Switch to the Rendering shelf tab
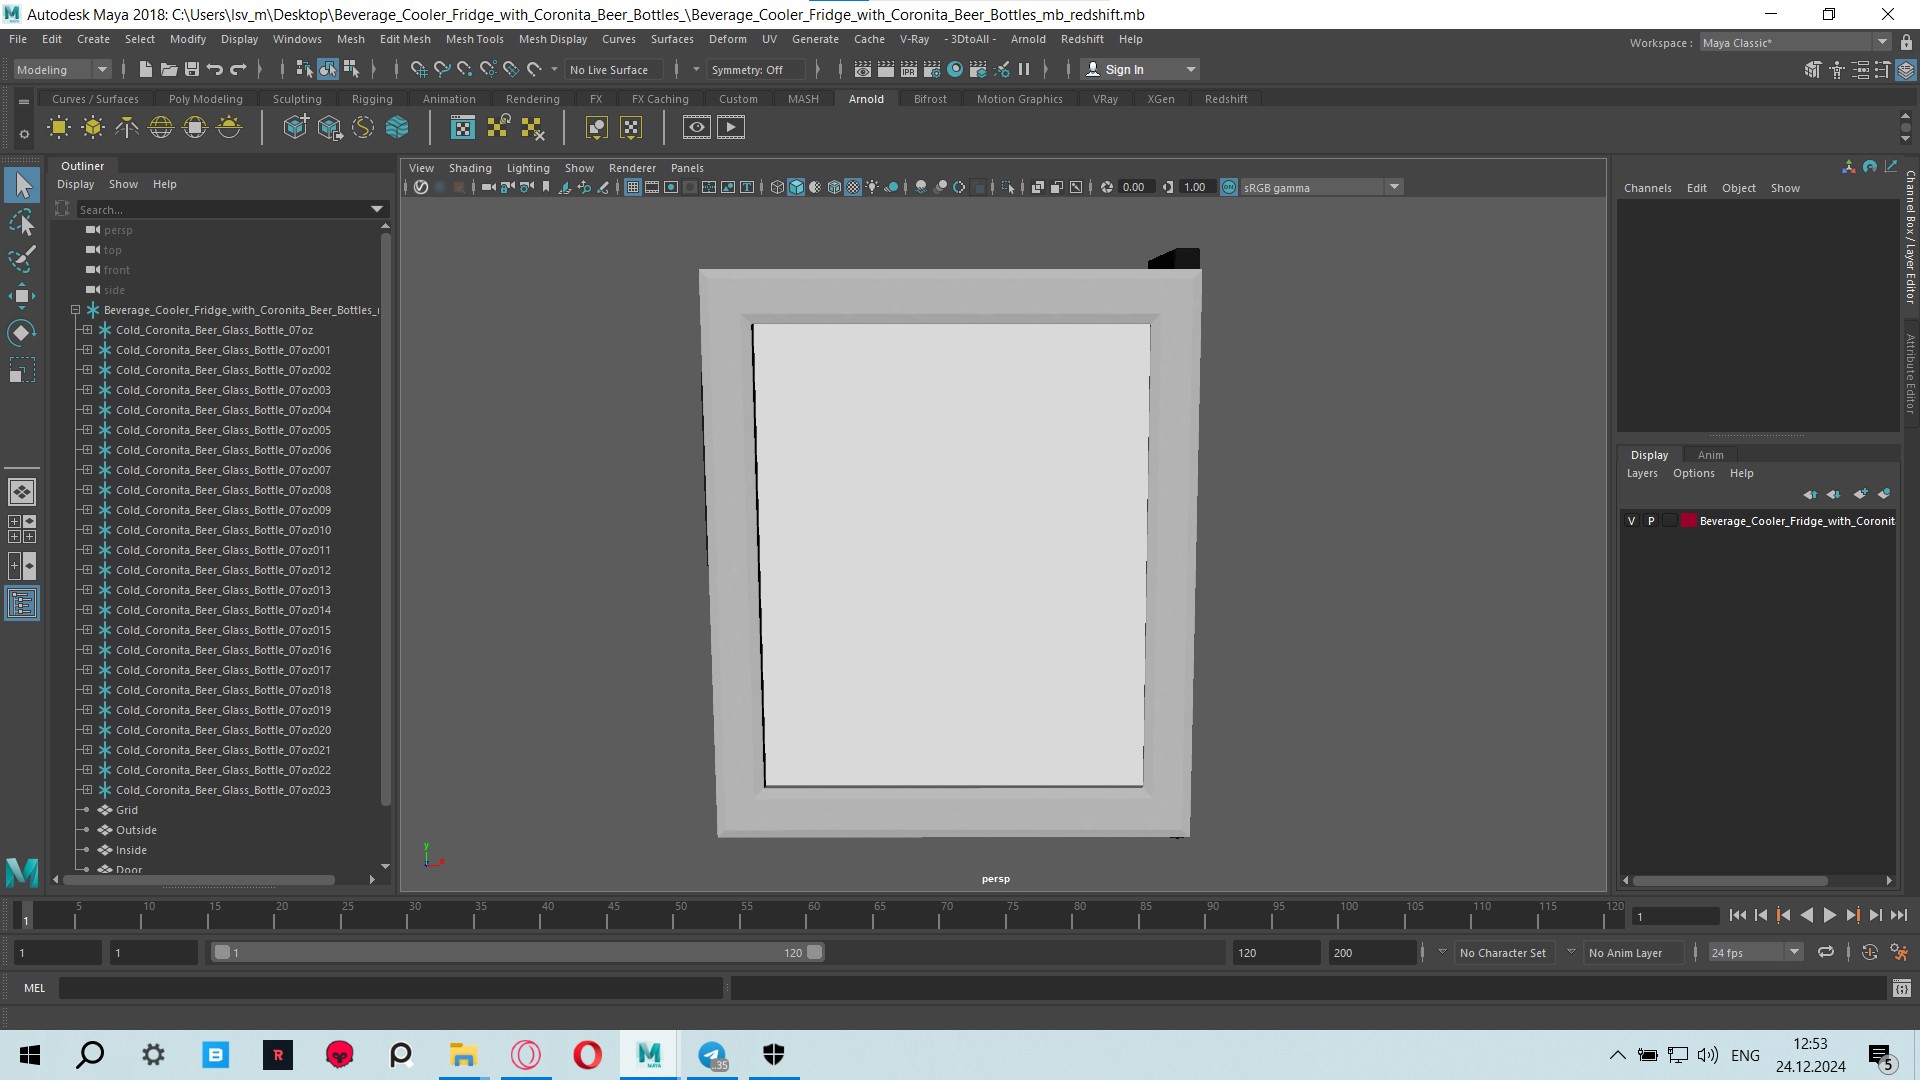1920x1080 pixels. click(532, 99)
